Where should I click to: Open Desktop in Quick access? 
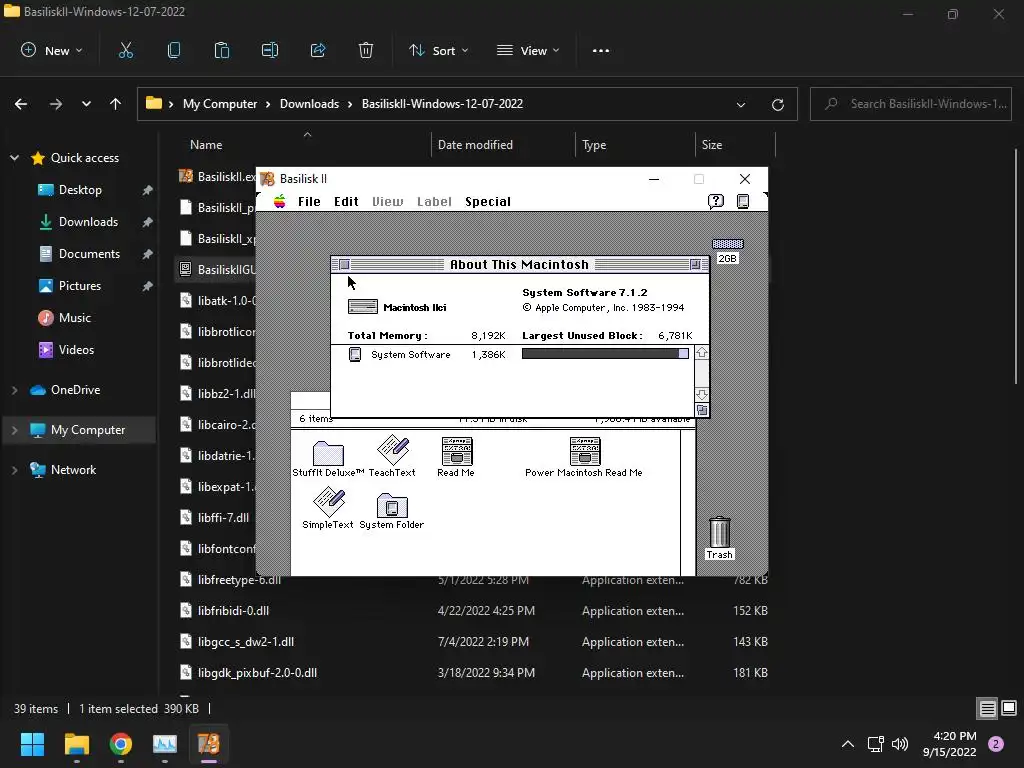pyautogui.click(x=80, y=190)
